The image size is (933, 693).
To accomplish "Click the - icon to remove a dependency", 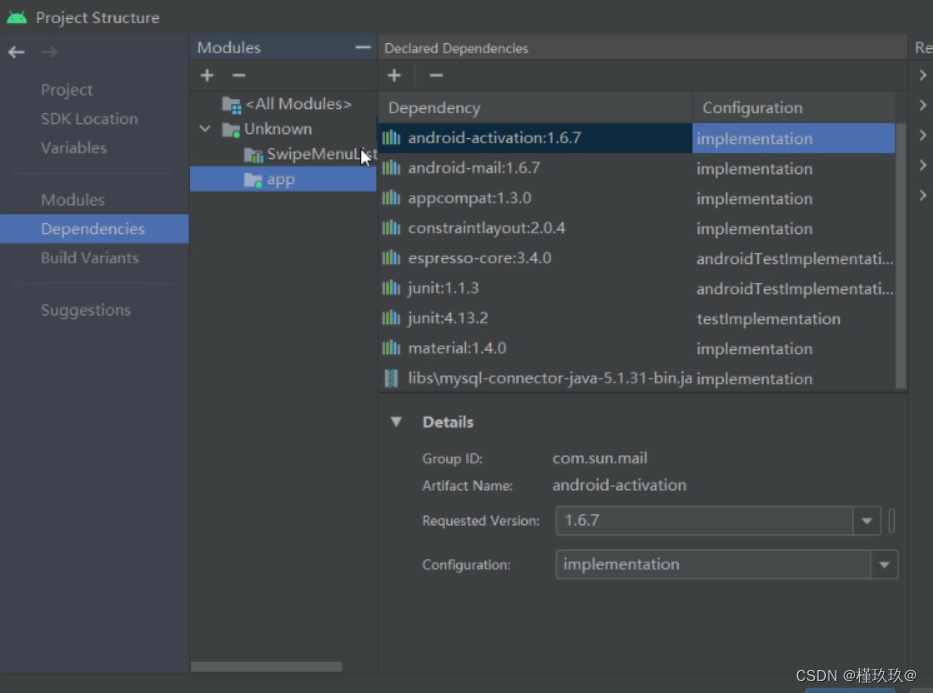I will (x=435, y=75).
